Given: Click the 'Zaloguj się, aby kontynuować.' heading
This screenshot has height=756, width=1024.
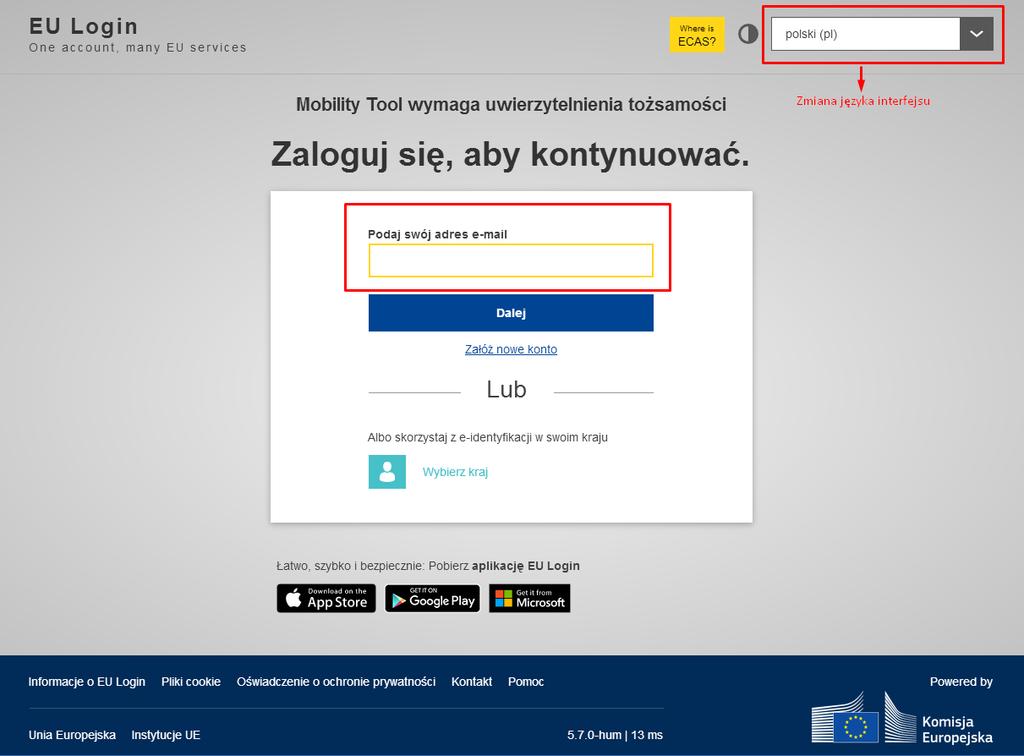Looking at the screenshot, I should pos(510,155).
